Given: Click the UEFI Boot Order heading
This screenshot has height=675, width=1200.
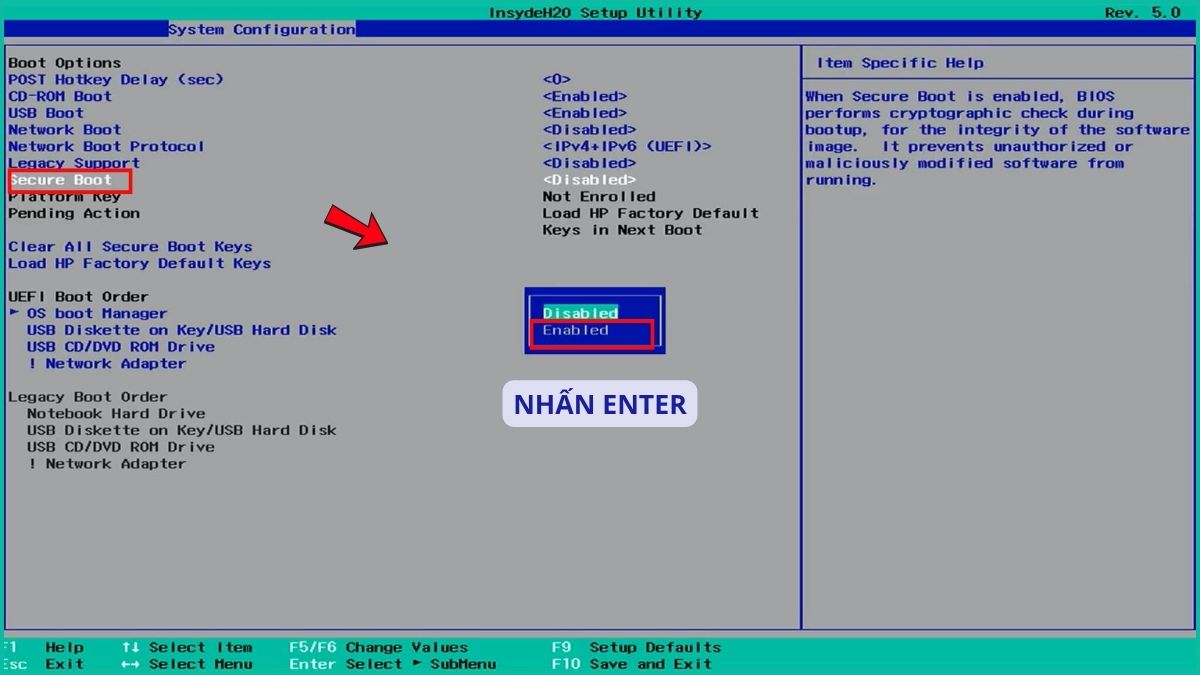Looking at the screenshot, I should click(78, 297).
